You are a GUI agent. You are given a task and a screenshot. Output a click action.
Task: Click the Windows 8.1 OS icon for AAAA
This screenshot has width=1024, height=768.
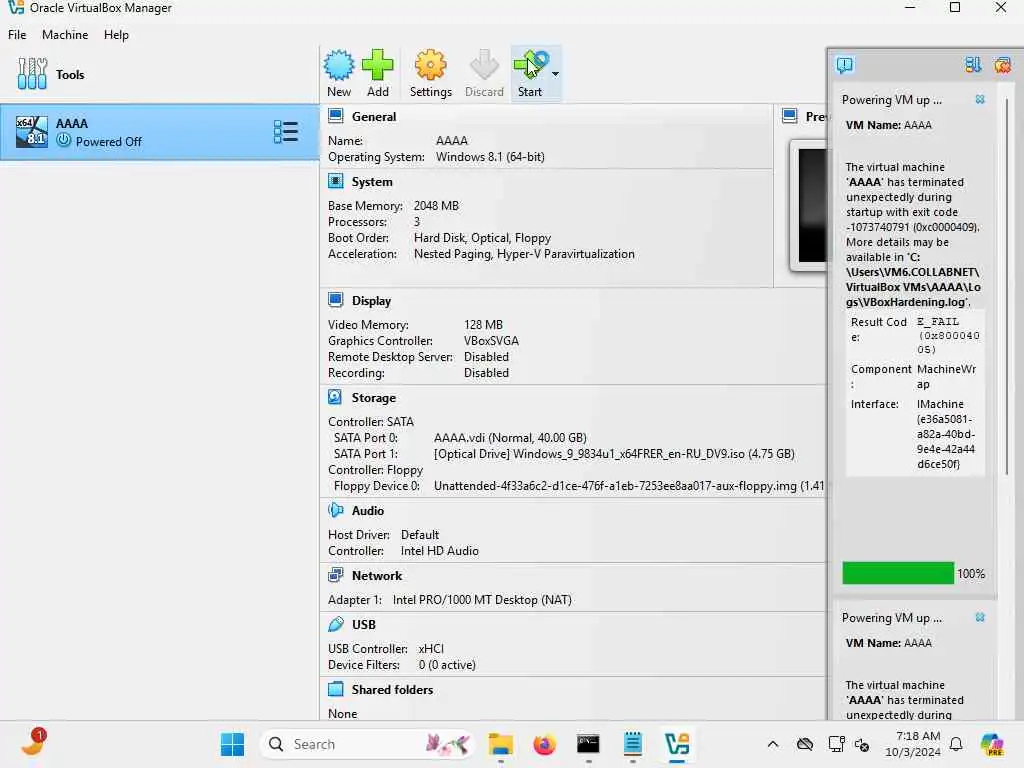31,132
